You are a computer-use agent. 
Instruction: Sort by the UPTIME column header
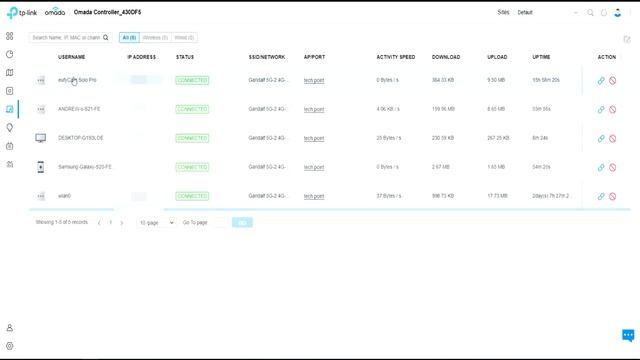pos(541,57)
